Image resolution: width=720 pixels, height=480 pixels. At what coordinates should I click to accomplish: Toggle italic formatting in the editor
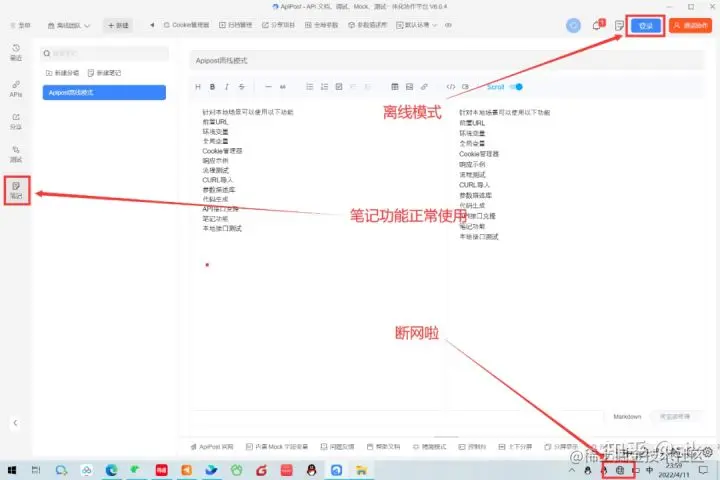tap(227, 87)
